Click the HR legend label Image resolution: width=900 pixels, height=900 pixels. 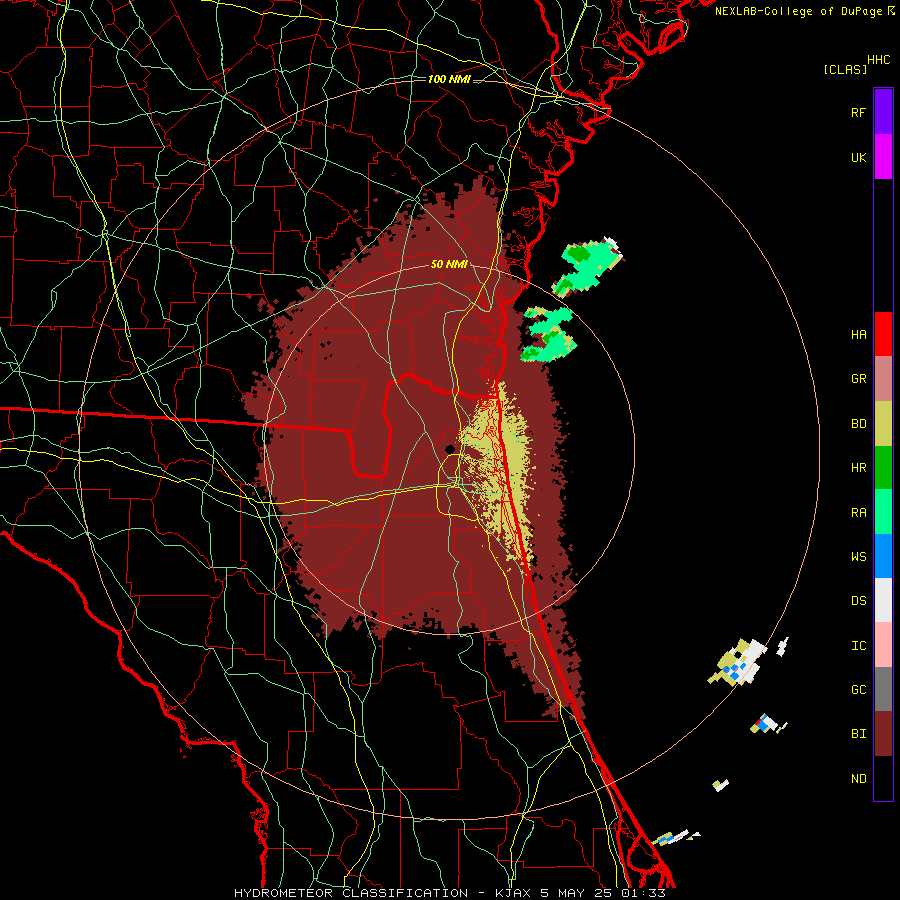(859, 468)
